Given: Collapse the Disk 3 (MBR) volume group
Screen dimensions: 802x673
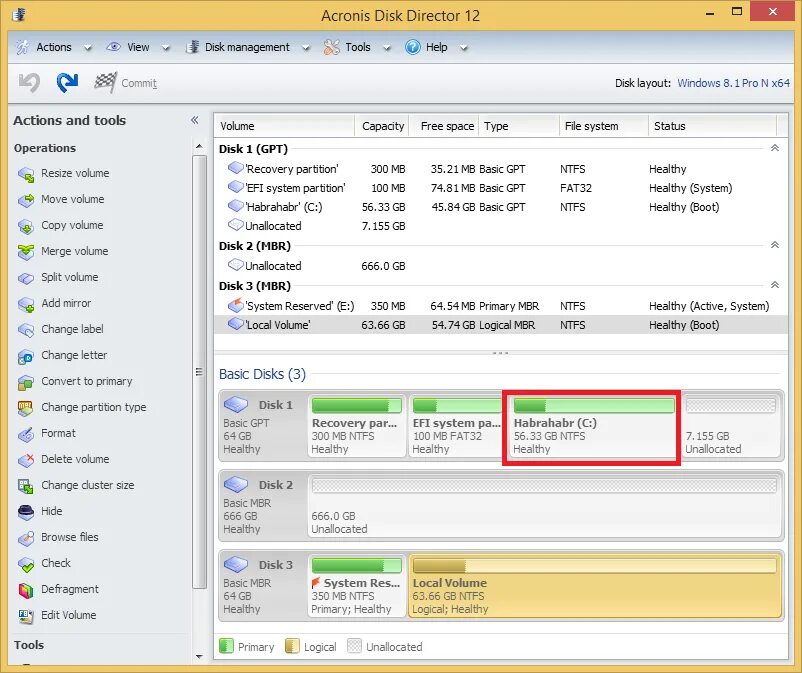Looking at the screenshot, I should coord(775,285).
